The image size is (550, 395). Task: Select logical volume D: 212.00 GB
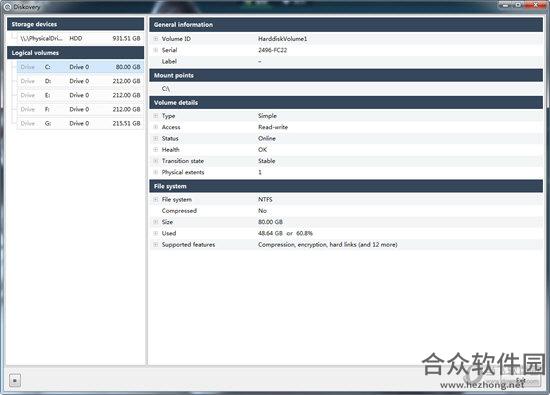pyautogui.click(x=80, y=81)
